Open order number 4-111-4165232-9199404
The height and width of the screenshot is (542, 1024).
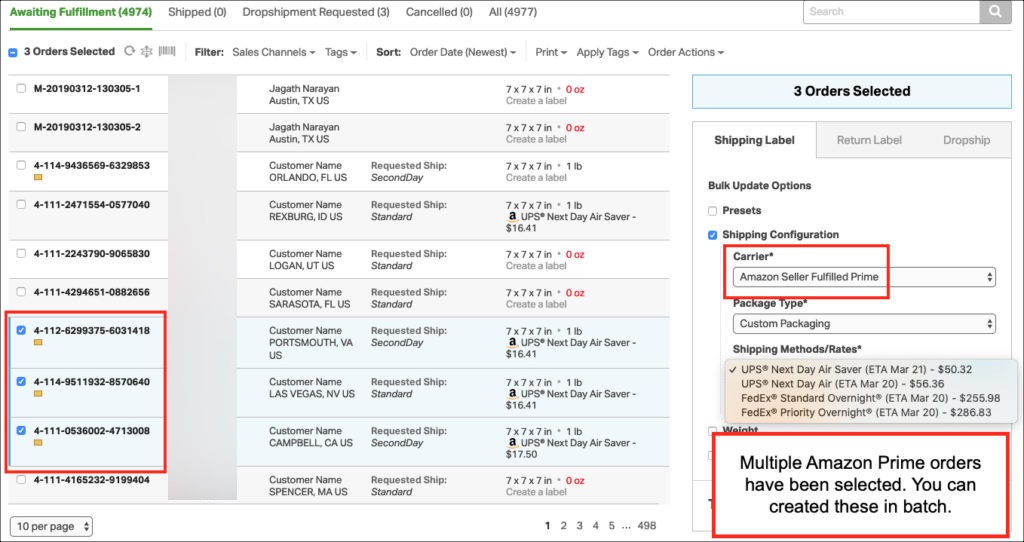(91, 480)
